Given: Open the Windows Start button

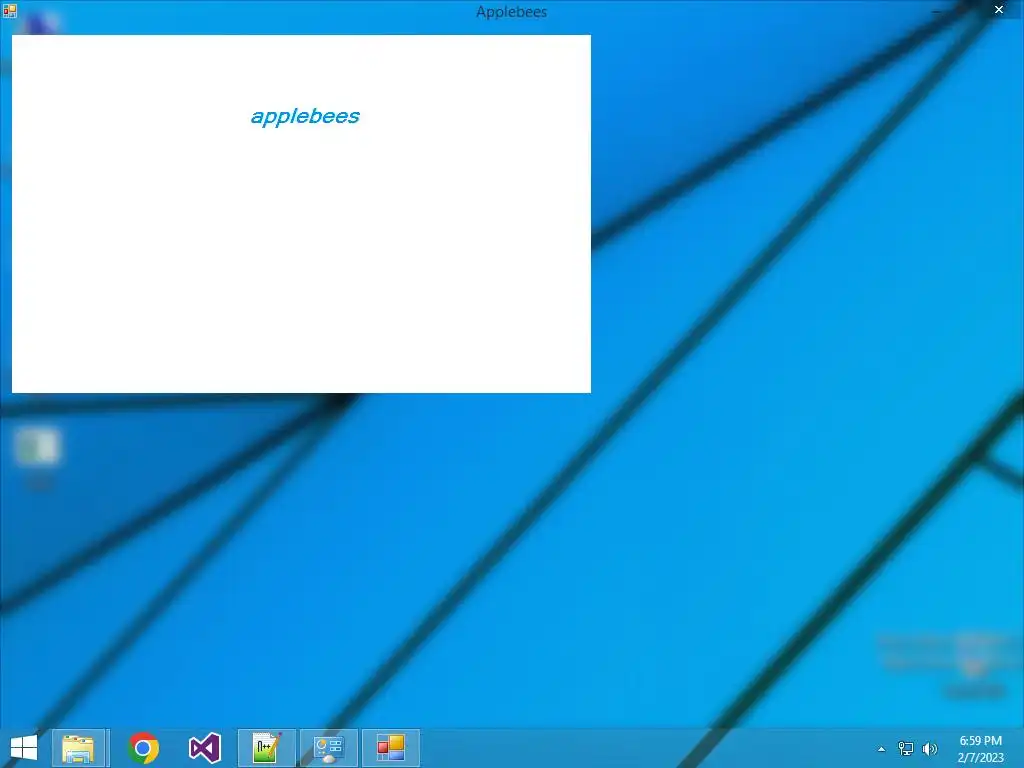Looking at the screenshot, I should coord(24,748).
